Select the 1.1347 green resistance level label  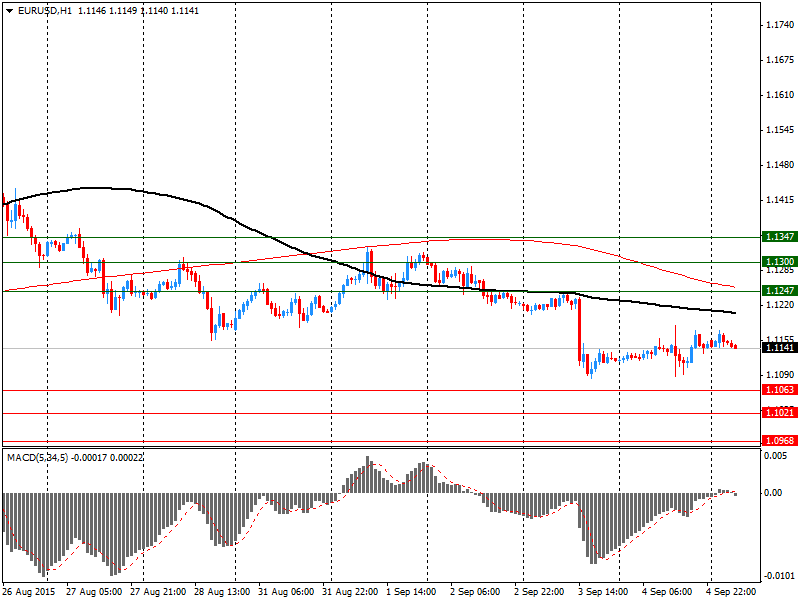[780, 237]
